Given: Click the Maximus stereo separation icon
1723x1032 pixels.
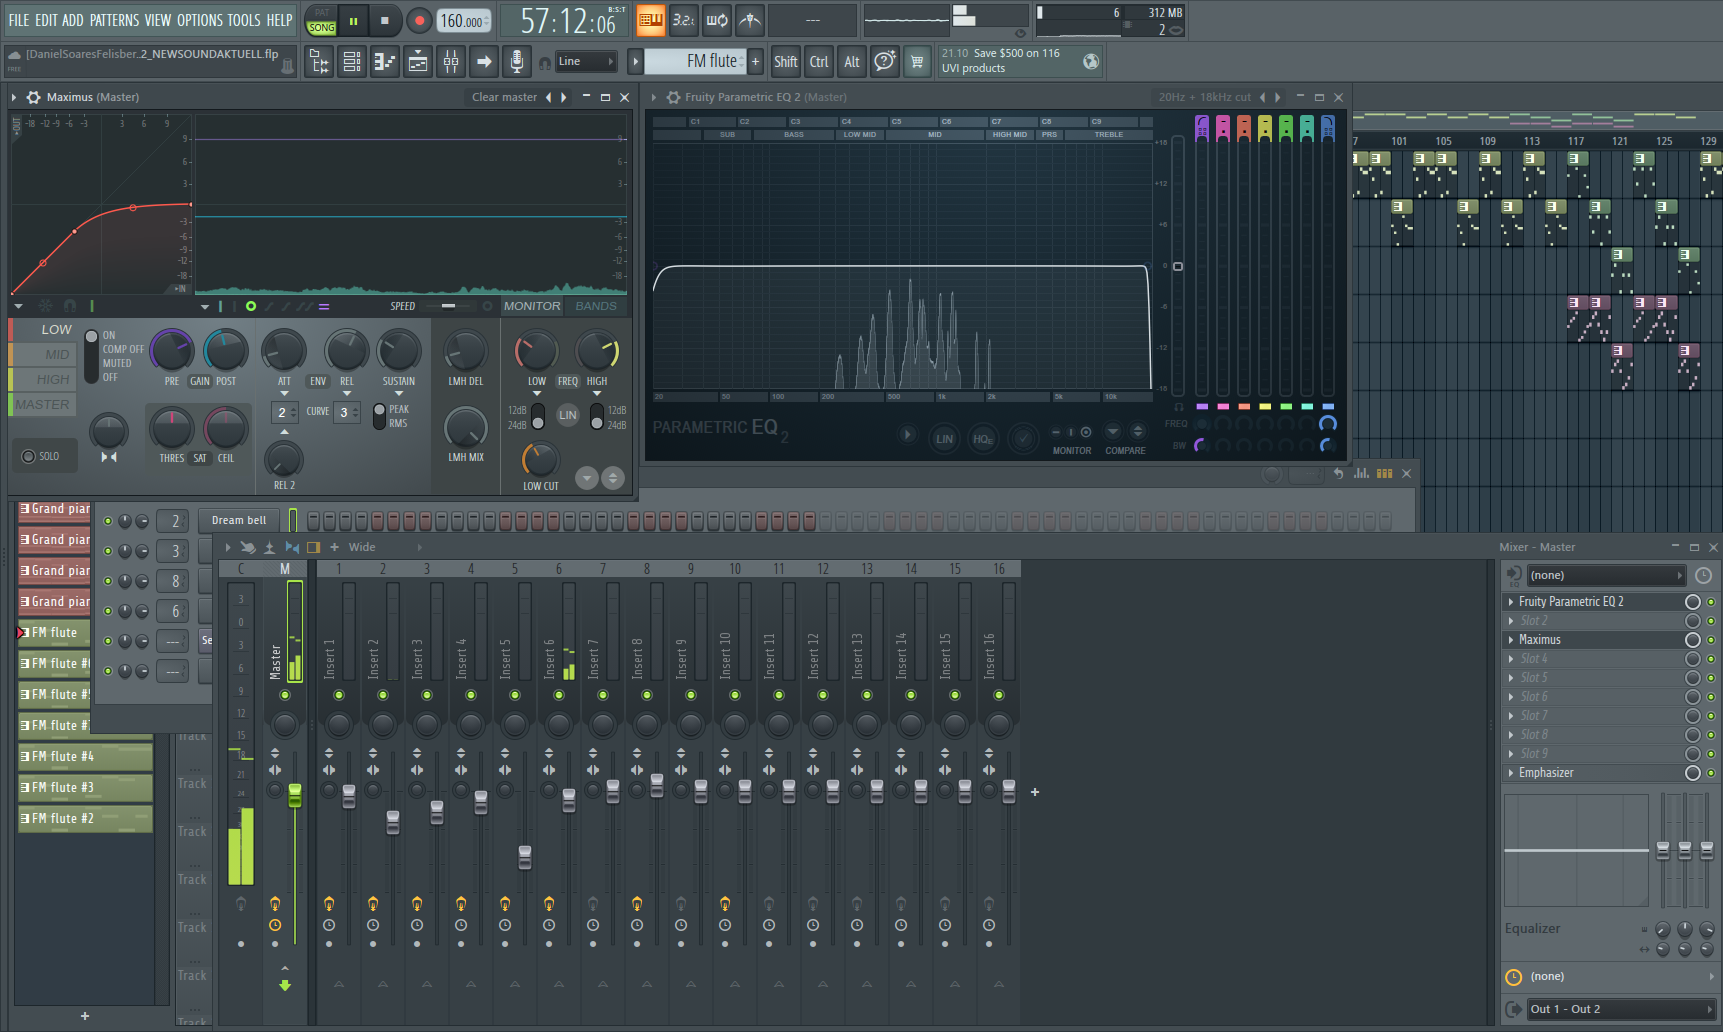Looking at the screenshot, I should [109, 457].
